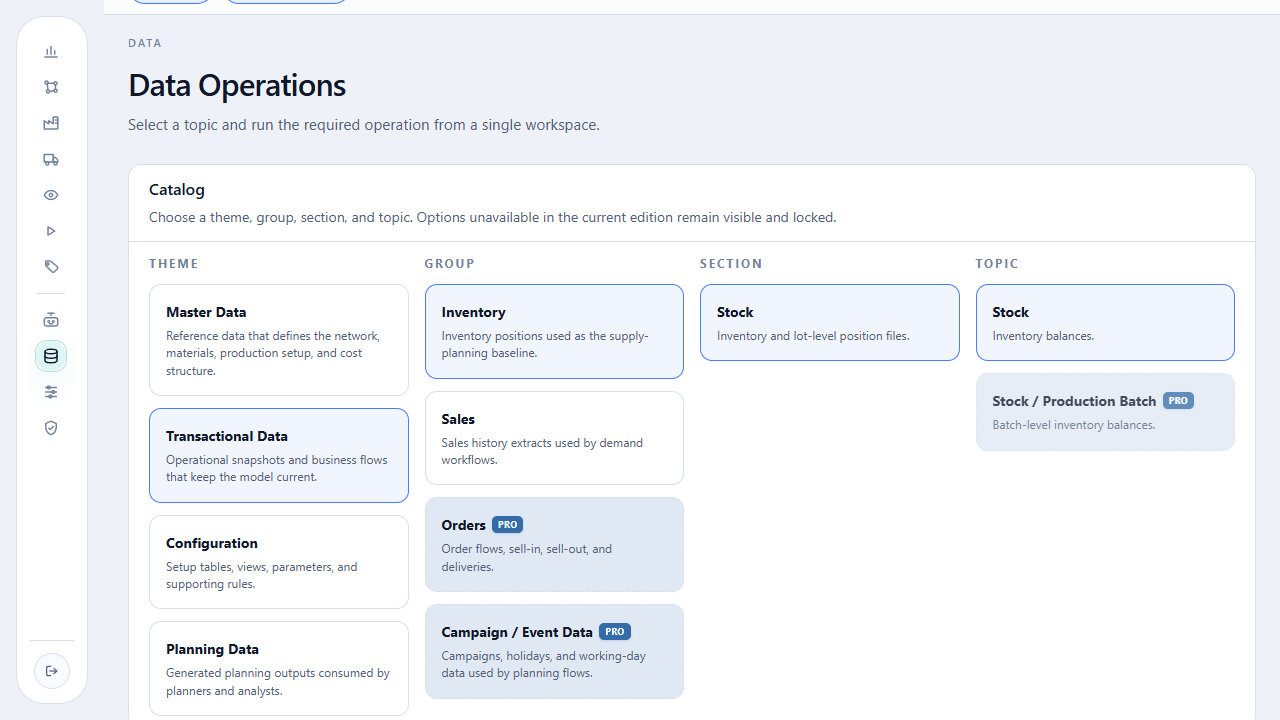
Task: Click the Catalog panel title
Action: [177, 189]
